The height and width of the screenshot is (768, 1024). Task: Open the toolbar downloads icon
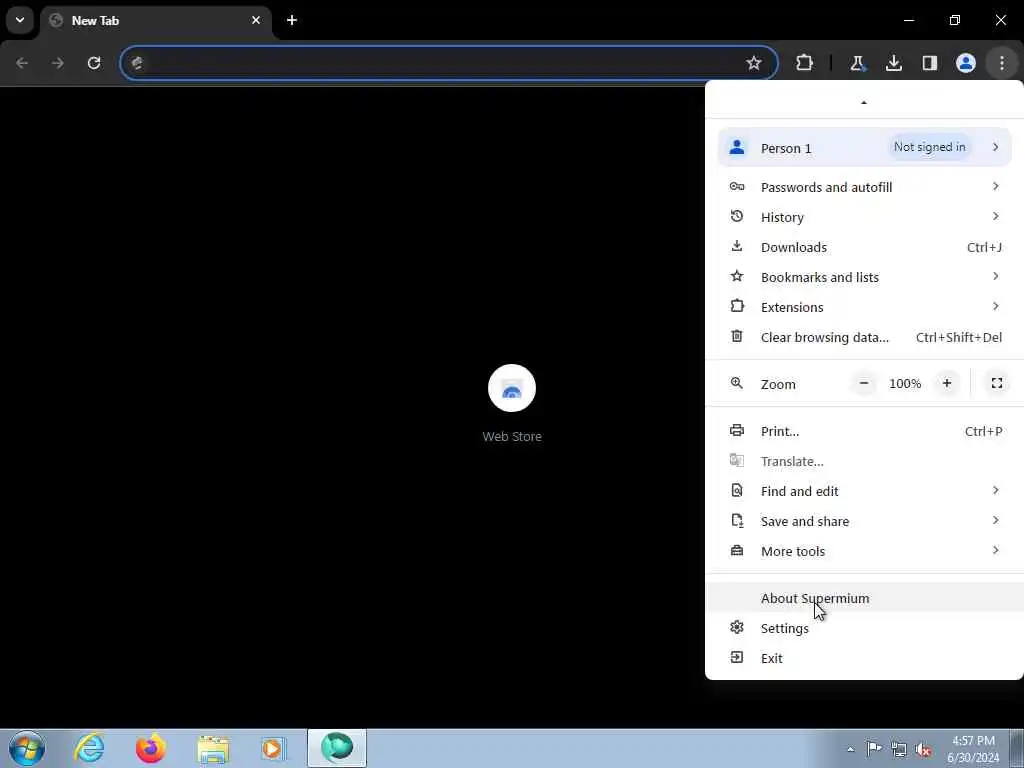pos(893,63)
